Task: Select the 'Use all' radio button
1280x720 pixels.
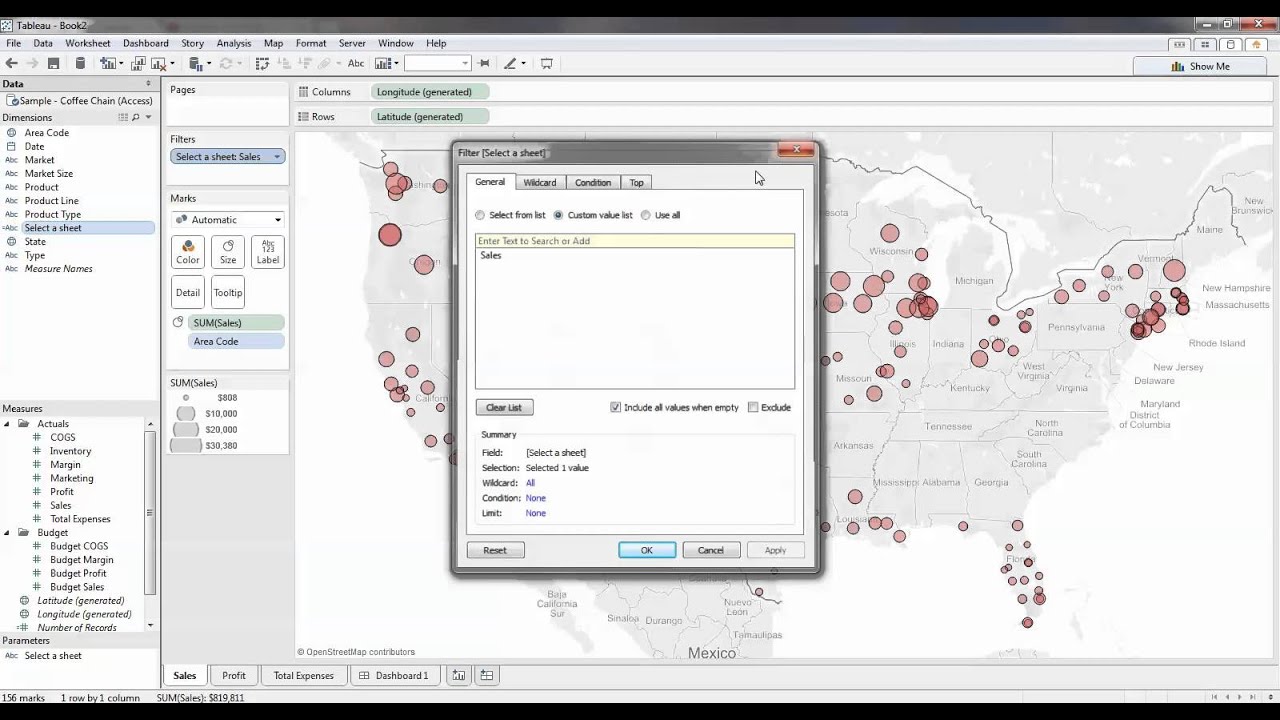Action: click(x=645, y=215)
